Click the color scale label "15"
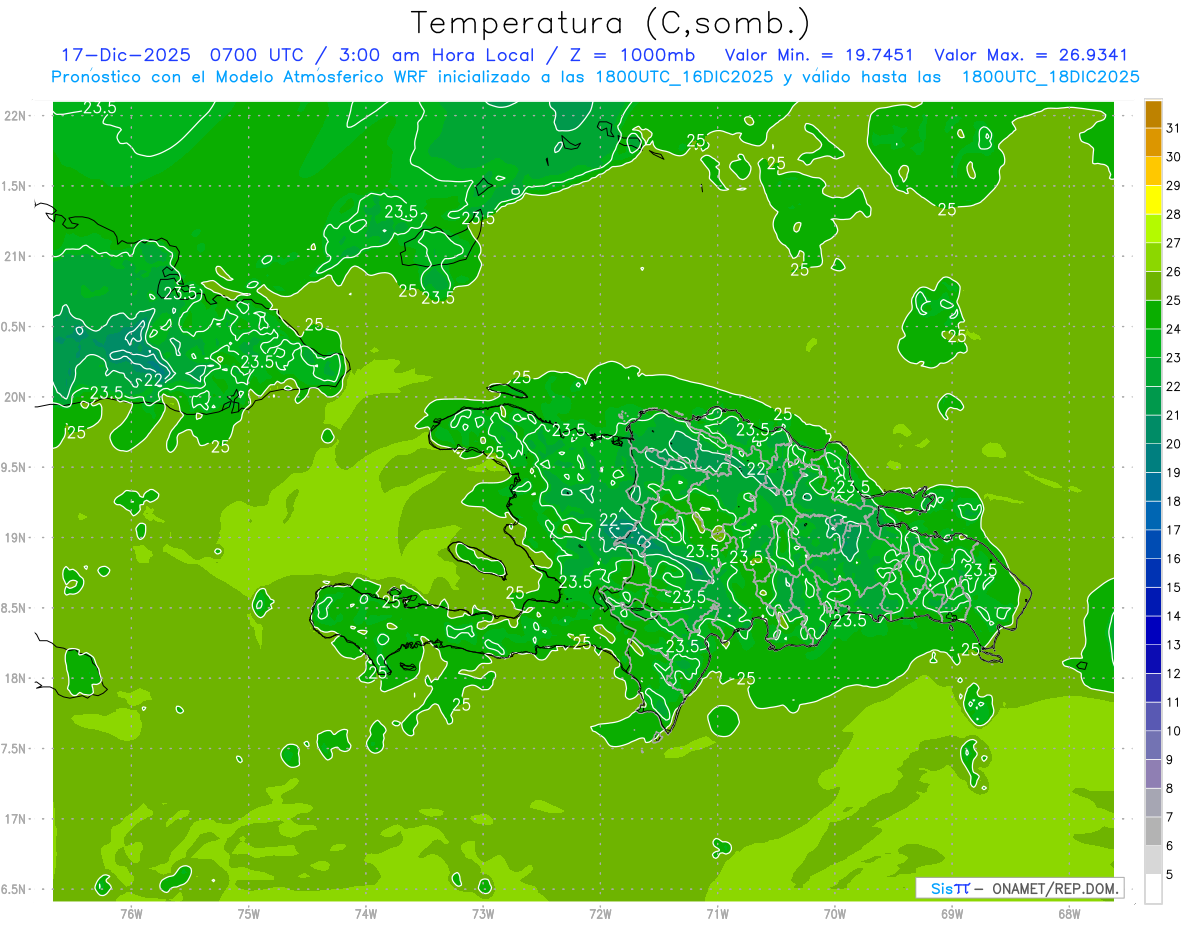 coord(1173,588)
